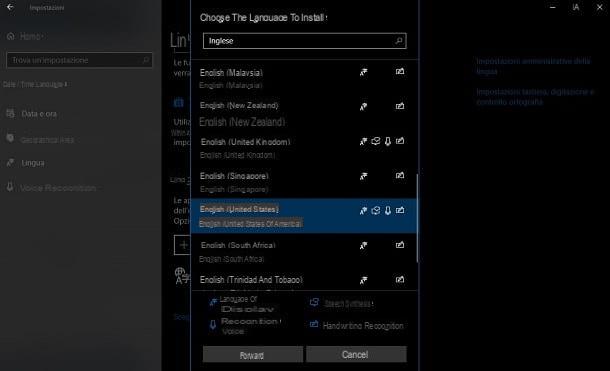610x371 pixels.
Task: Click handwriting icon for English (Singapore)
Action: 400,176
